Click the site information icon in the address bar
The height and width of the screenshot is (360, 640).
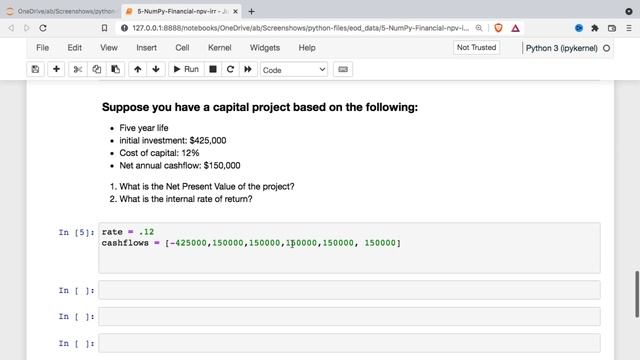[x=124, y=28]
